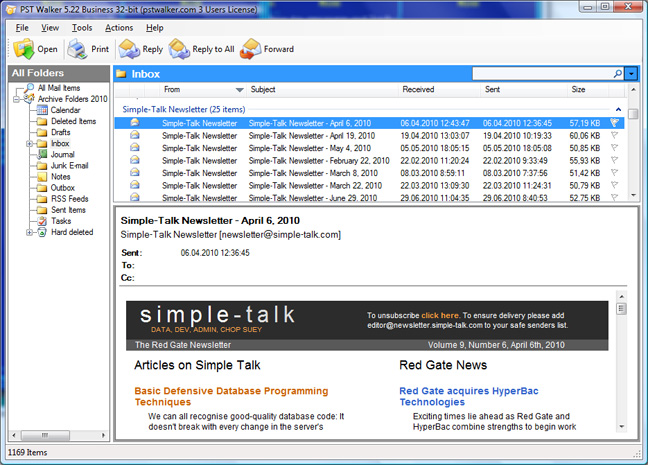Click the PST Walker title bar app icon
Image resolution: width=648 pixels, height=465 pixels.
click(x=11, y=9)
